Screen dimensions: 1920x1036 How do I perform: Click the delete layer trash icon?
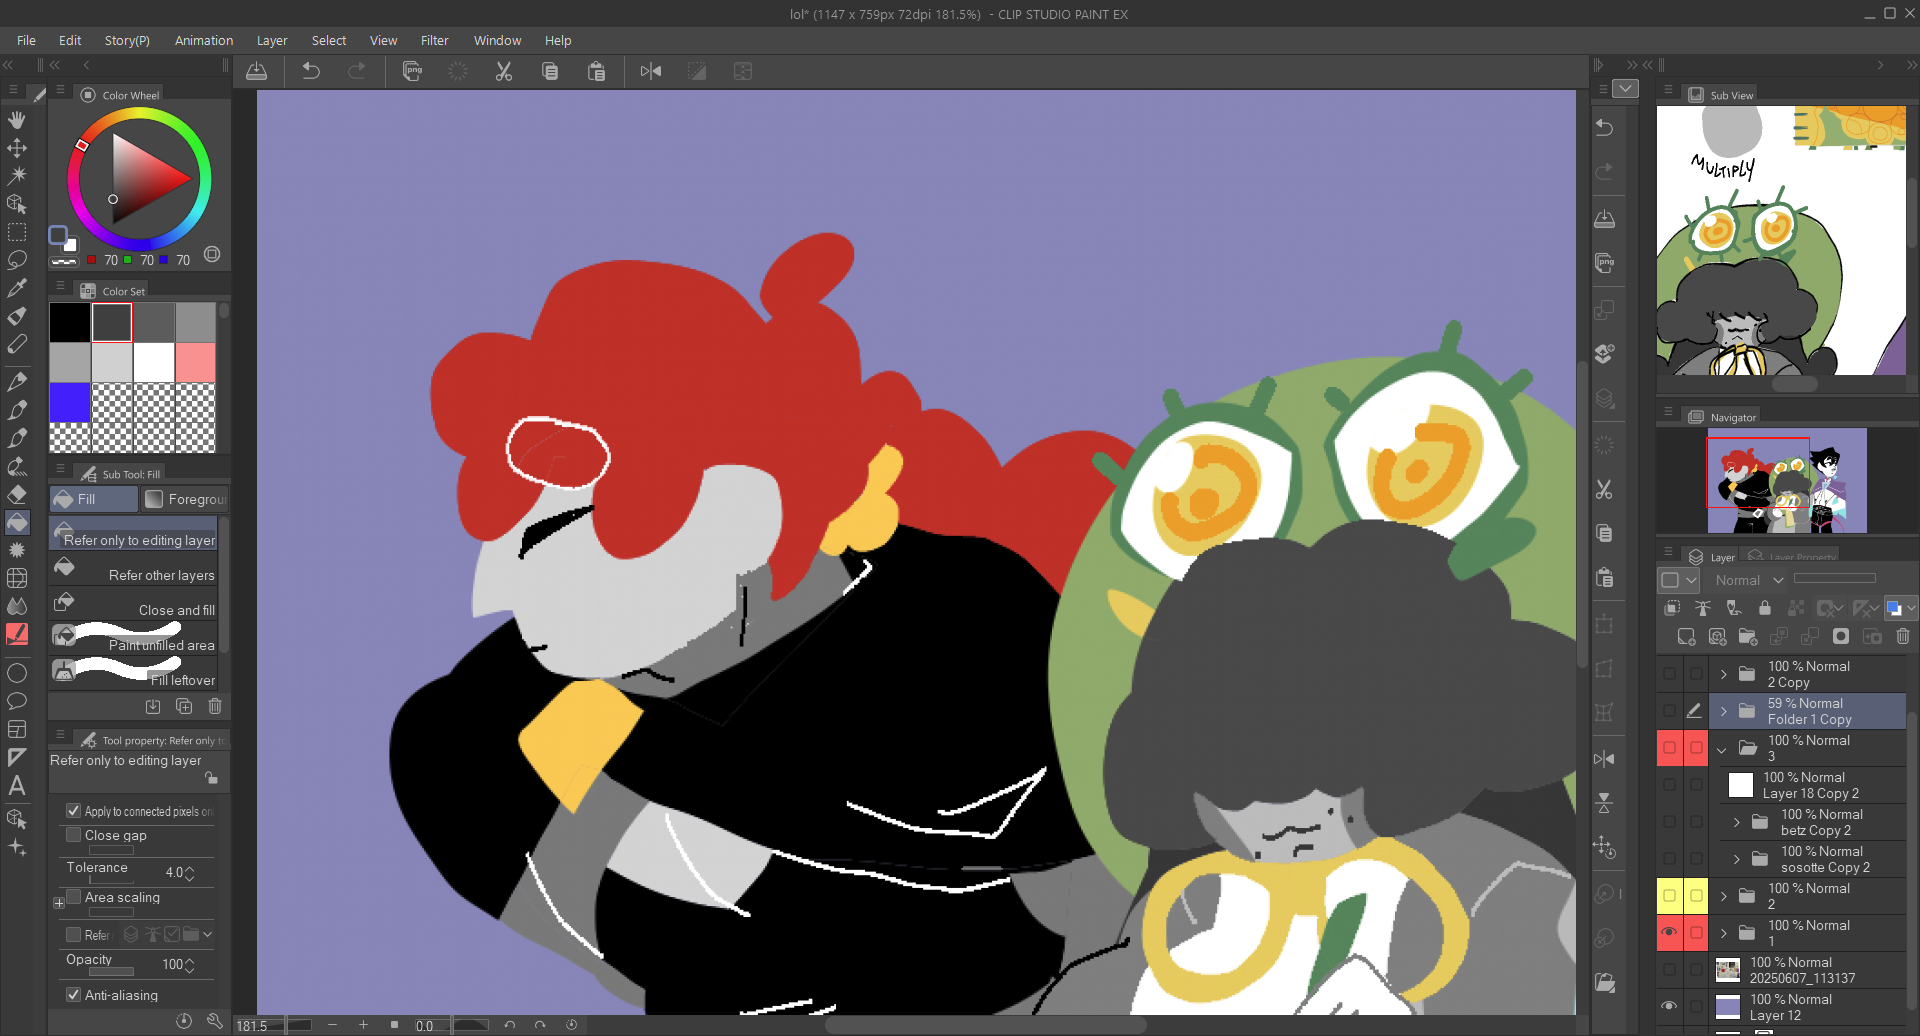click(x=1902, y=636)
